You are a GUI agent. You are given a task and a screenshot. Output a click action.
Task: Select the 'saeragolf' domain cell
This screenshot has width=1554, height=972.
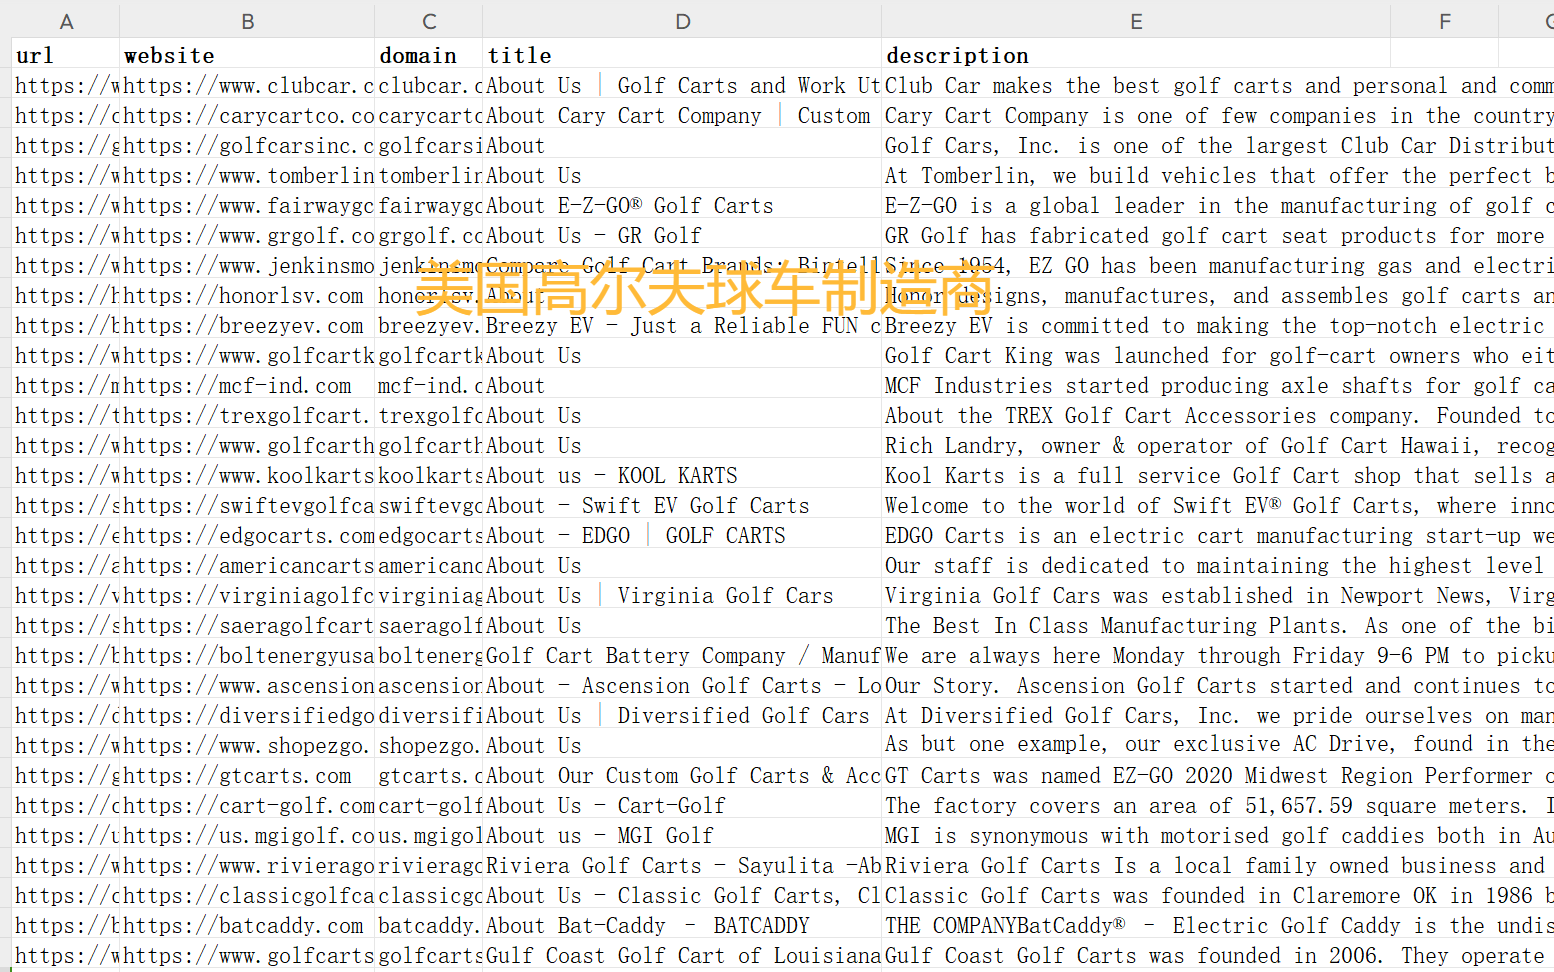429,625
